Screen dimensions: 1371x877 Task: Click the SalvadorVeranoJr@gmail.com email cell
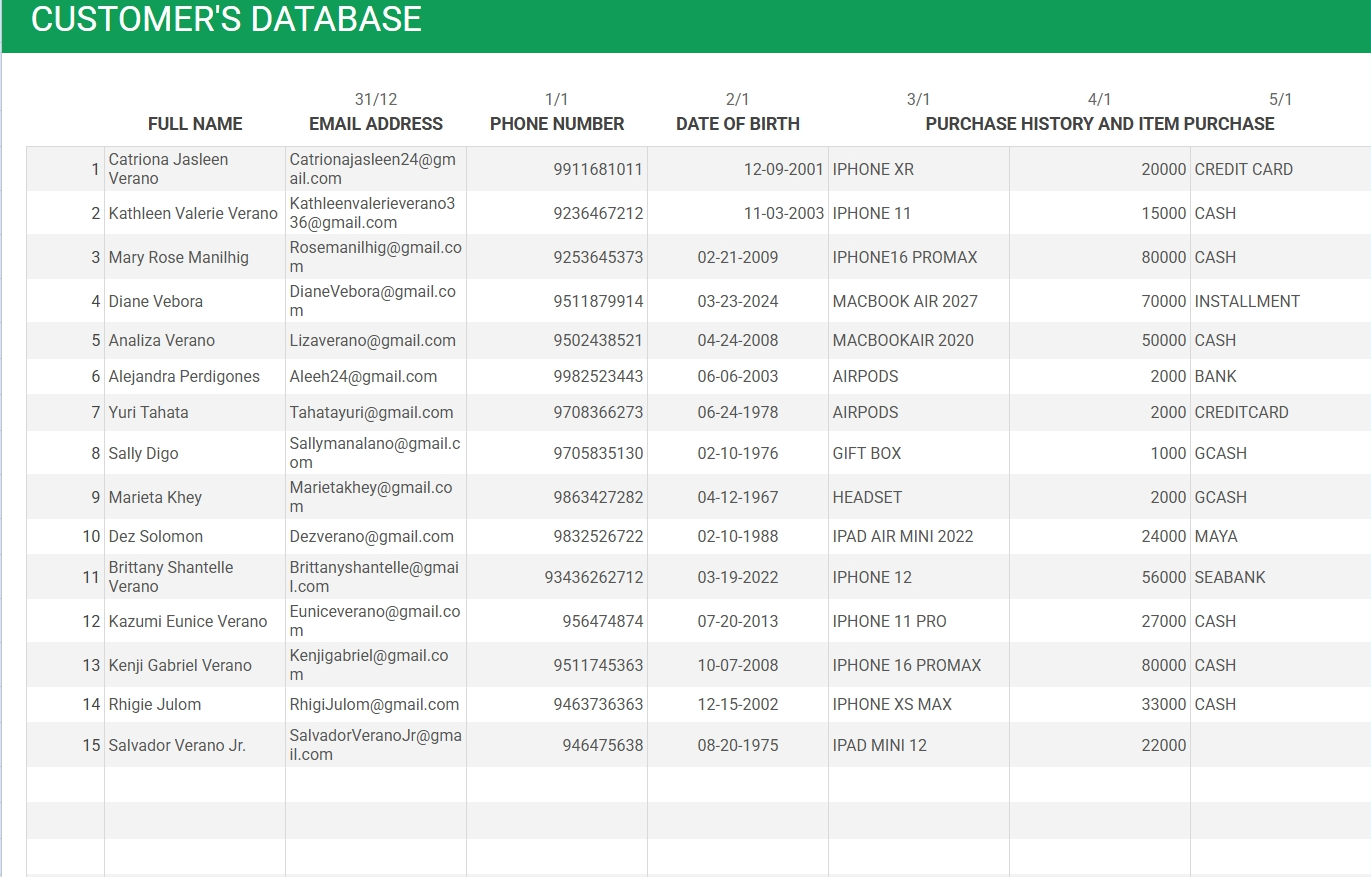point(376,745)
